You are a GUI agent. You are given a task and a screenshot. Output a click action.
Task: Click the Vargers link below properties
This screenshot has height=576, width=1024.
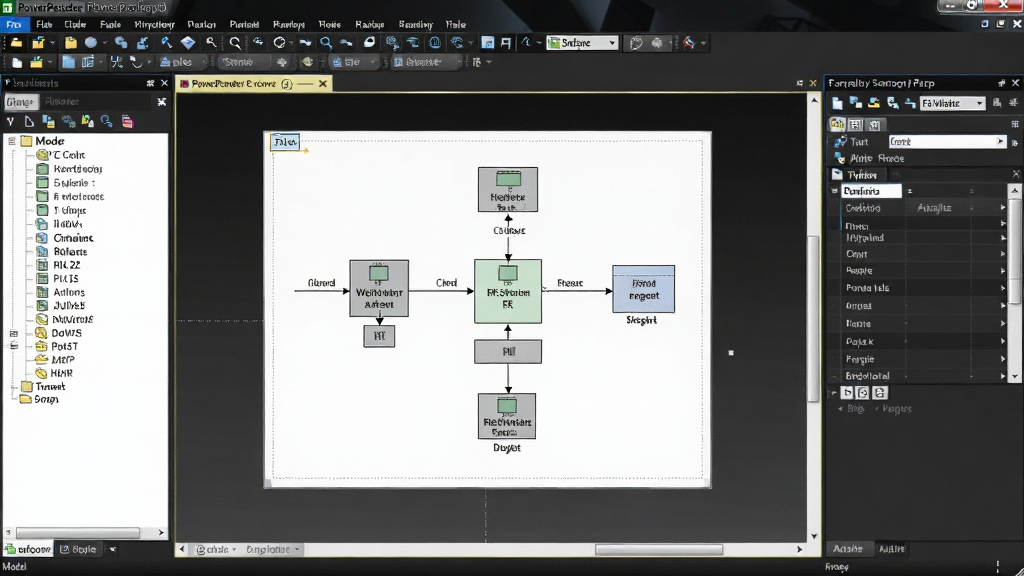(x=897, y=409)
